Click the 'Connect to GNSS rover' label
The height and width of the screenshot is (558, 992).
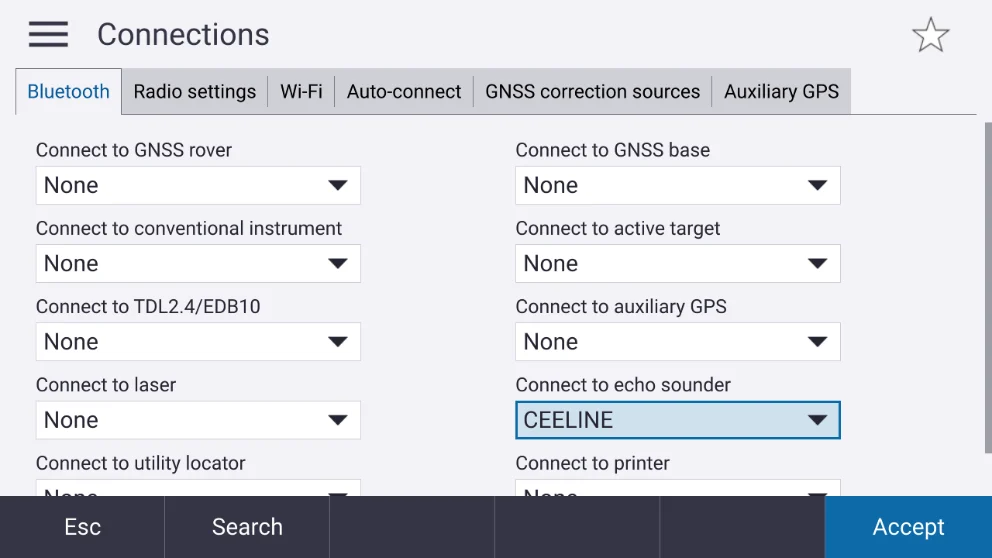pos(133,150)
